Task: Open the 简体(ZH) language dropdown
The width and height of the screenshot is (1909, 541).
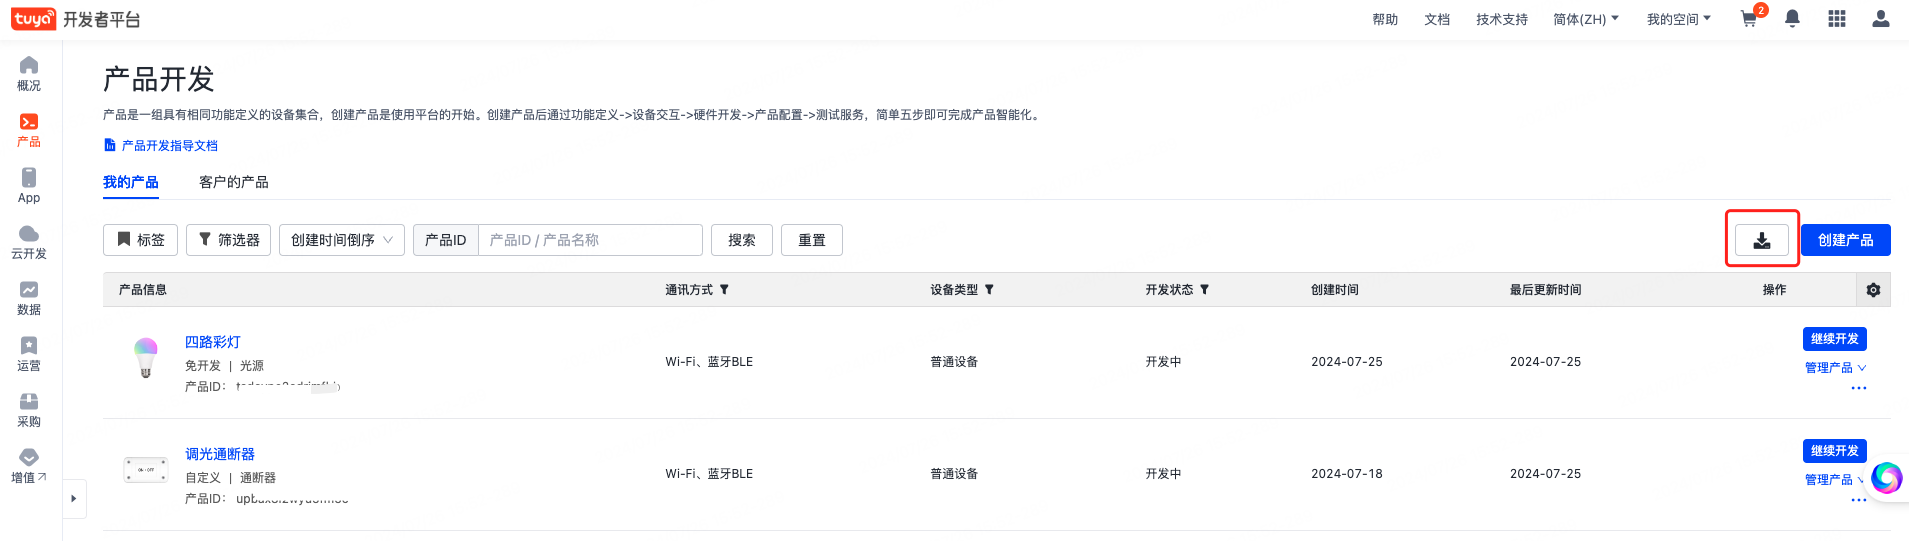Action: (1585, 19)
